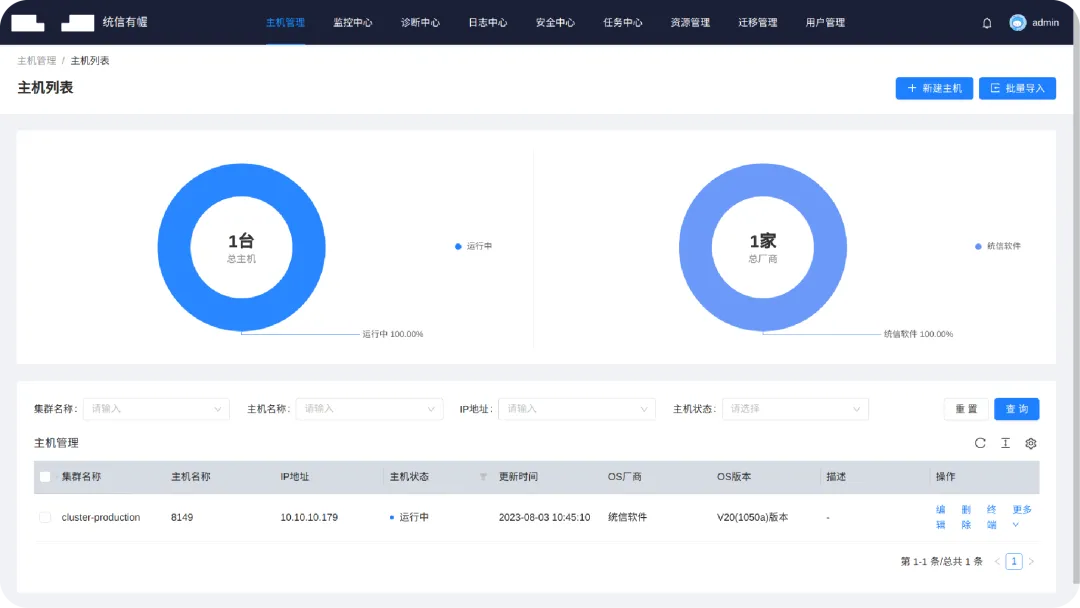This screenshot has width=1080, height=608.
Task: Click 删除 for host 8149
Action: pos(966,517)
